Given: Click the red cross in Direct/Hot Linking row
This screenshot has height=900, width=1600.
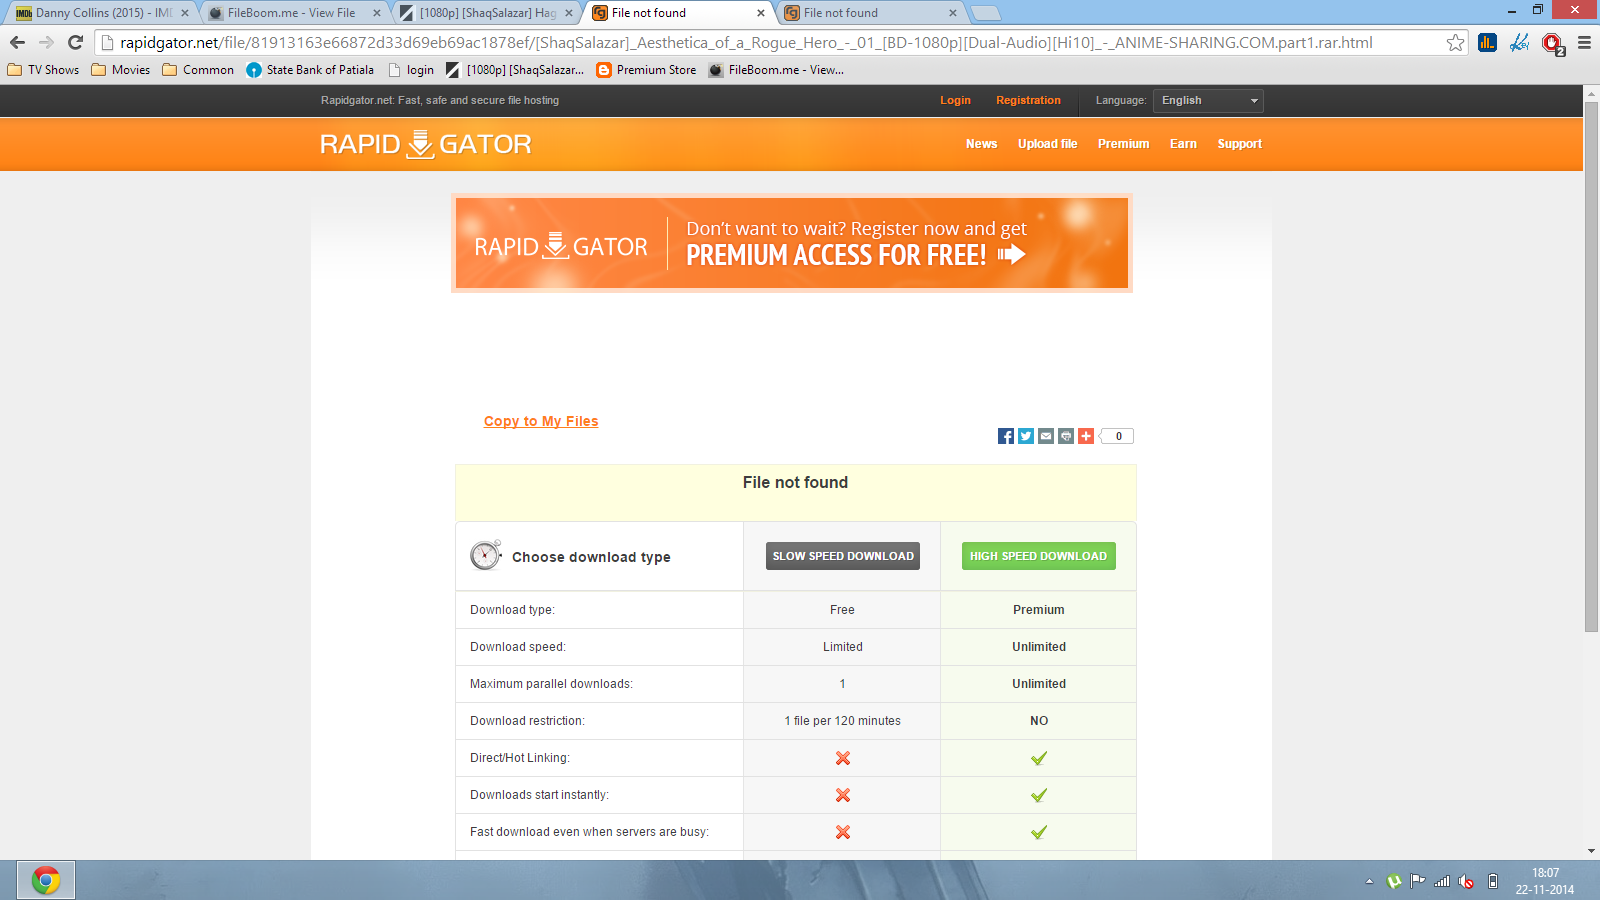Looking at the screenshot, I should coord(843,758).
